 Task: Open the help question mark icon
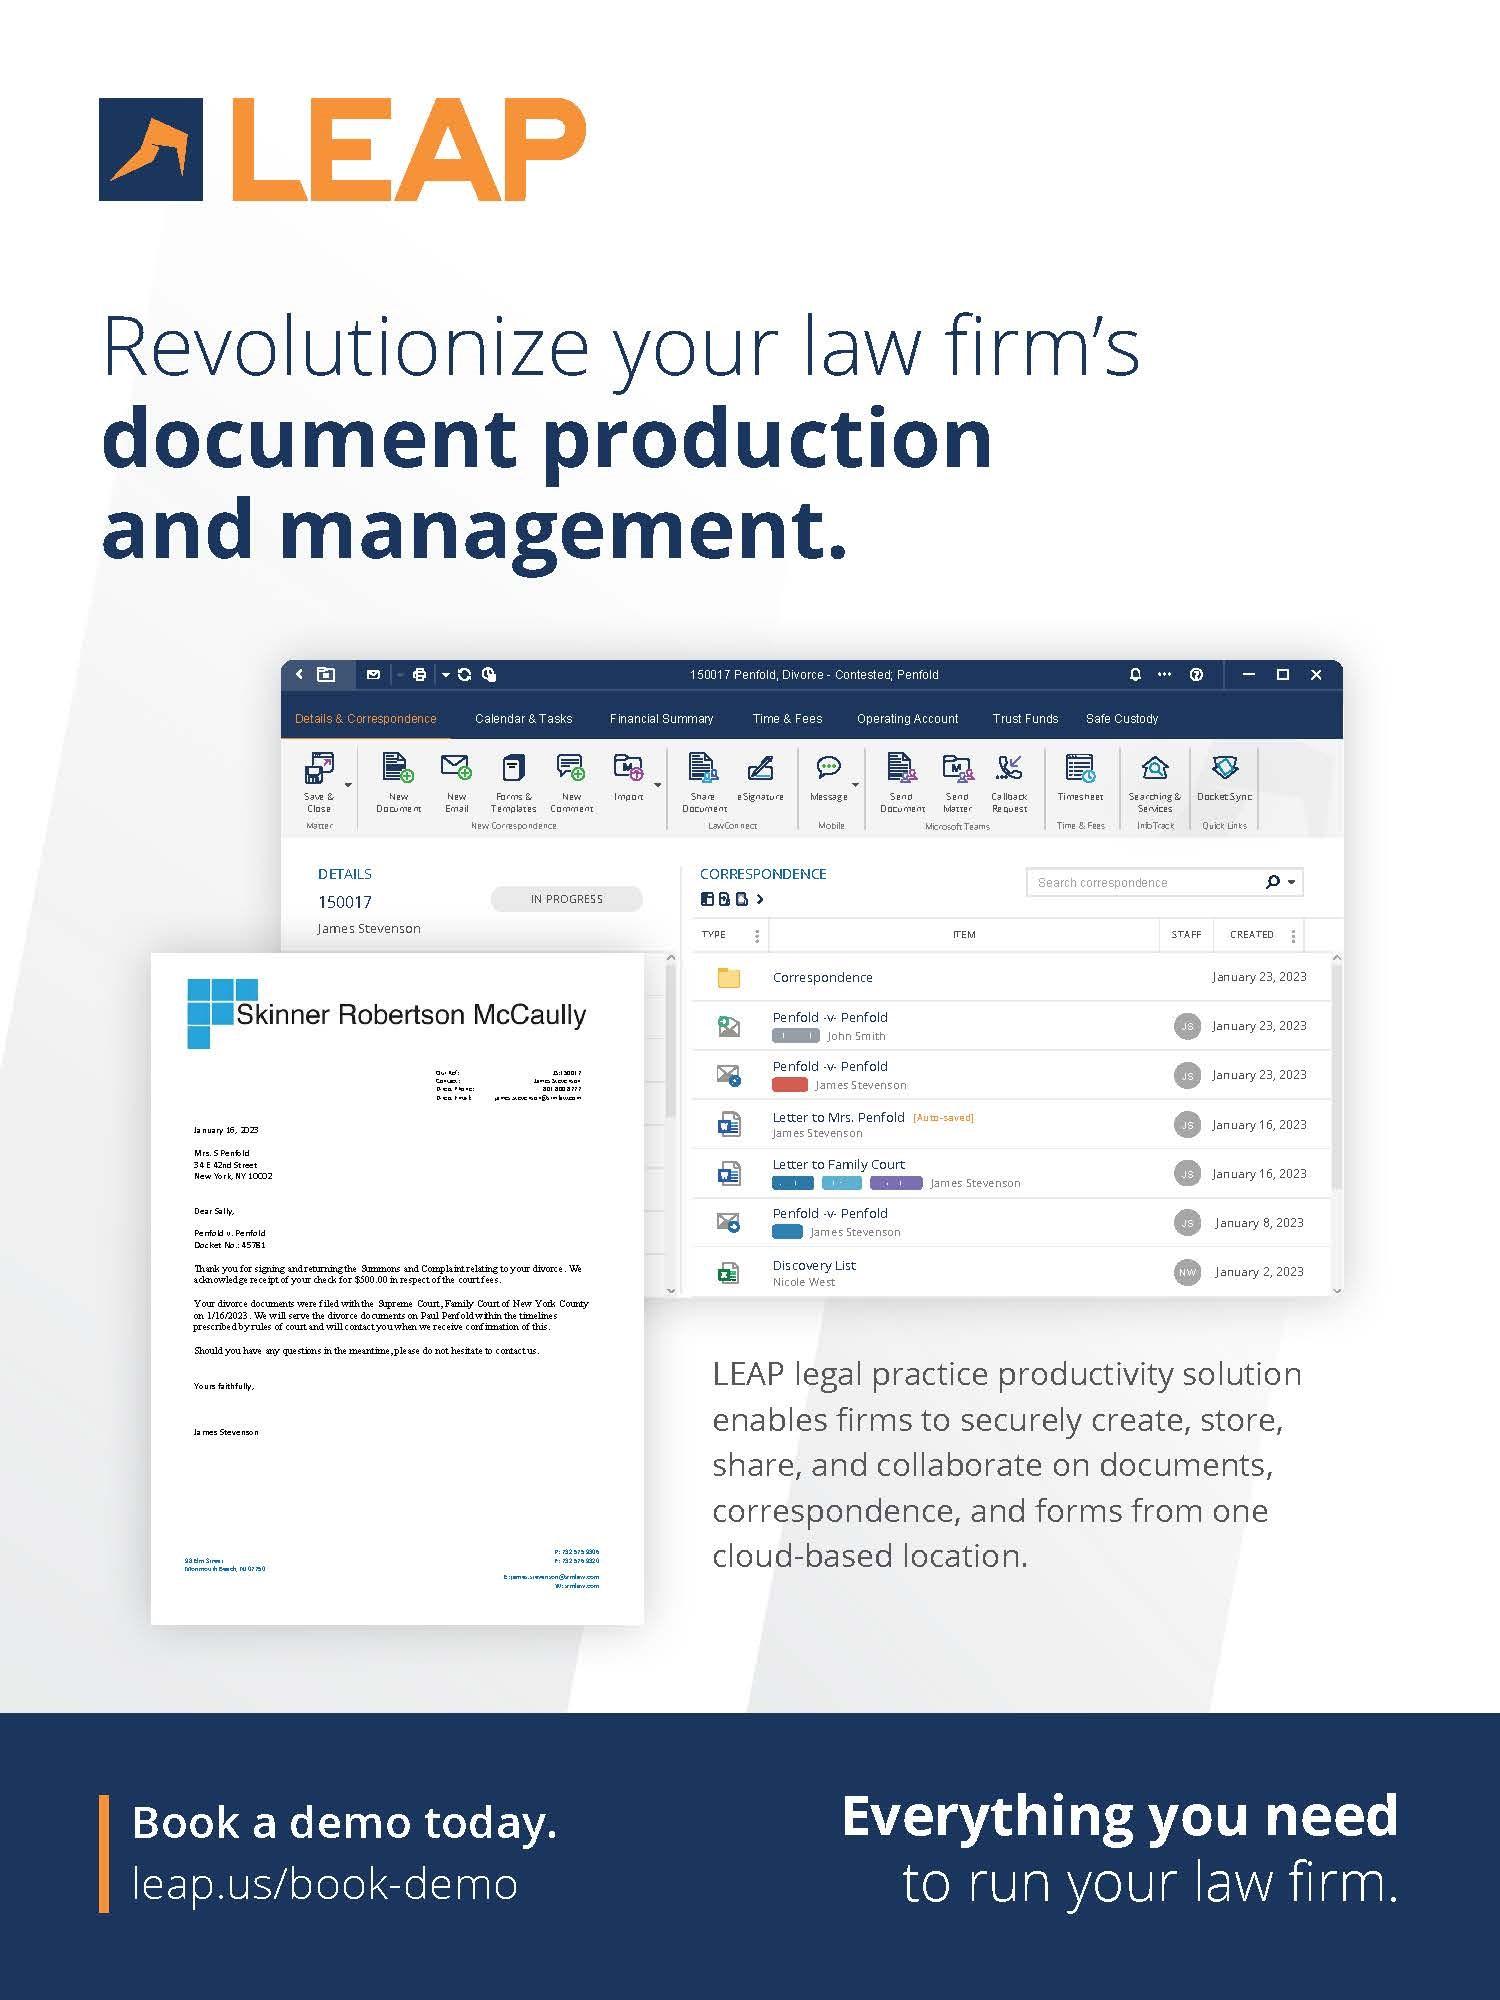point(1196,675)
